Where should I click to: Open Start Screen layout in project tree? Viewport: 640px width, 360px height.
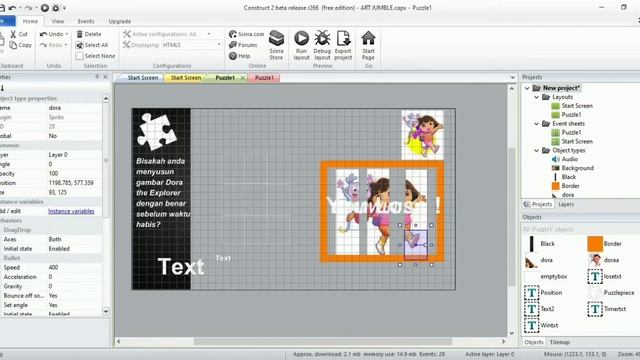(572, 106)
